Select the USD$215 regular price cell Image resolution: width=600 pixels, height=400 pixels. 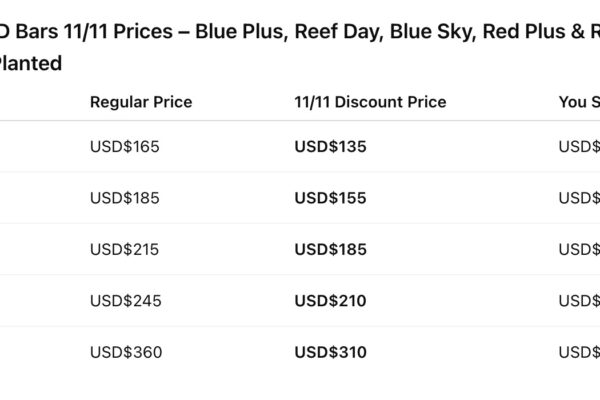tap(125, 249)
